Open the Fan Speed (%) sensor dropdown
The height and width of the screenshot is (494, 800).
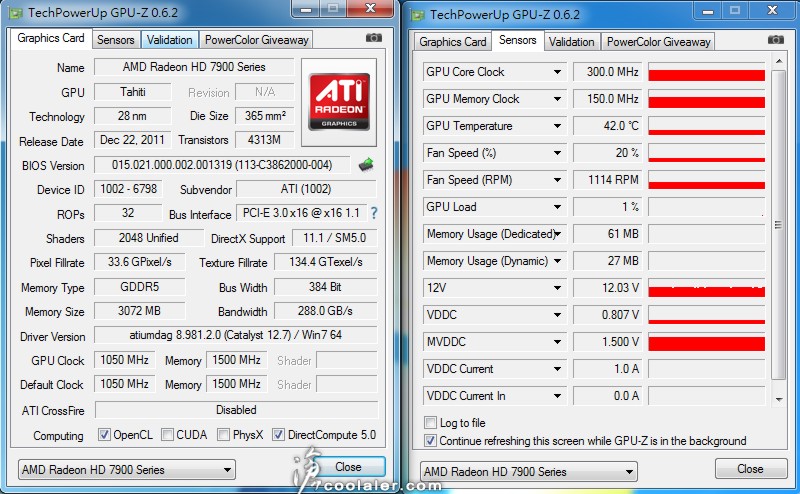(557, 153)
